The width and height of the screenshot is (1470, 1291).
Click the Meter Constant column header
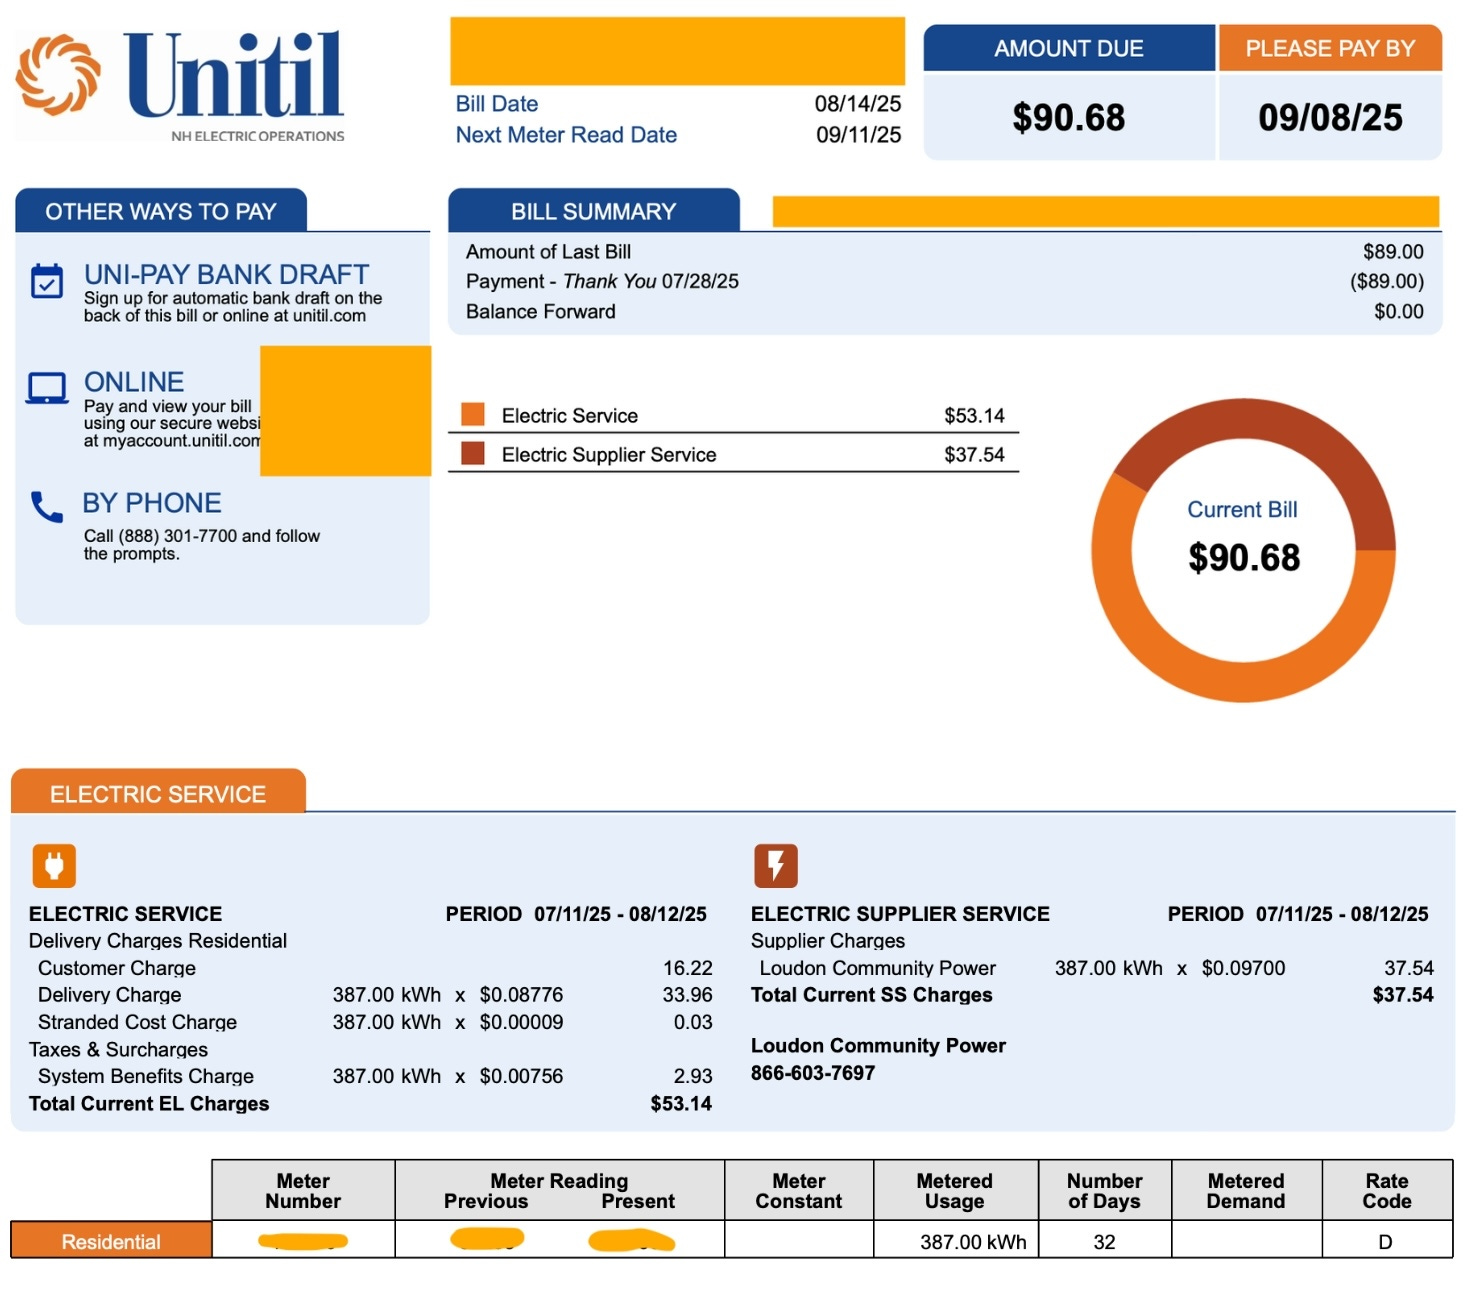tap(799, 1190)
